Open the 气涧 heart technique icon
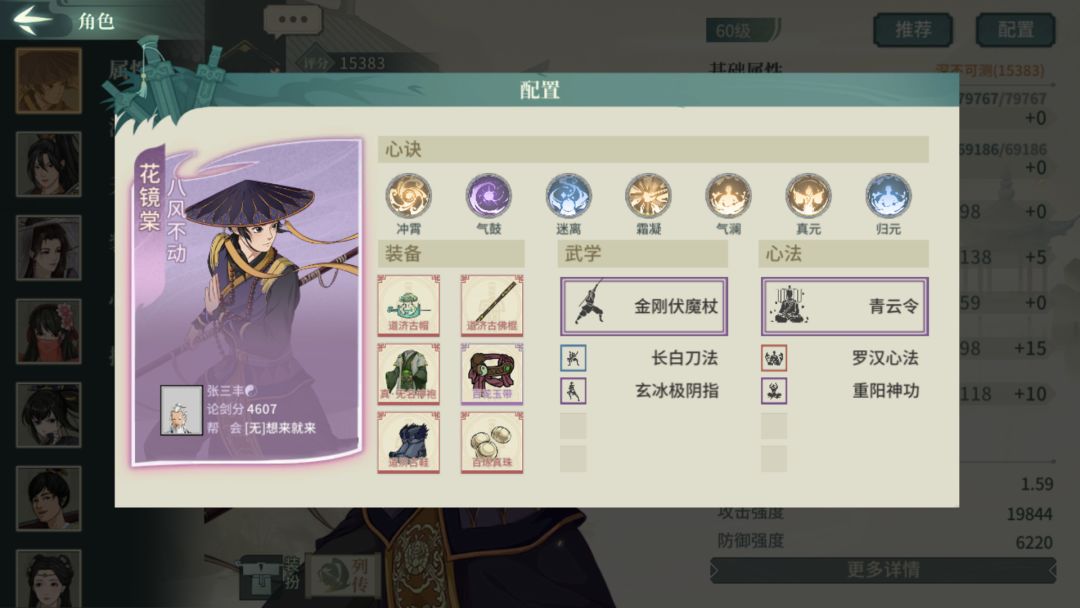The height and width of the screenshot is (608, 1080). click(x=728, y=196)
